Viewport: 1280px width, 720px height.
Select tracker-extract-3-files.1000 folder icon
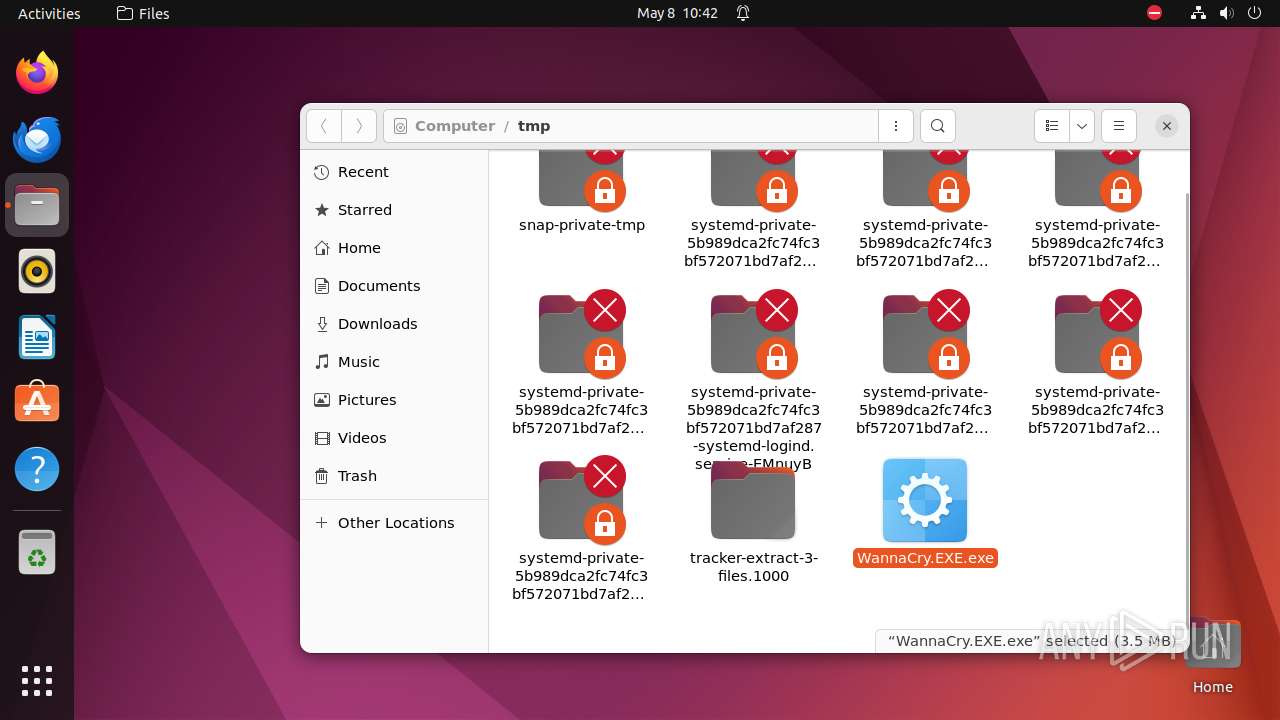coord(753,500)
